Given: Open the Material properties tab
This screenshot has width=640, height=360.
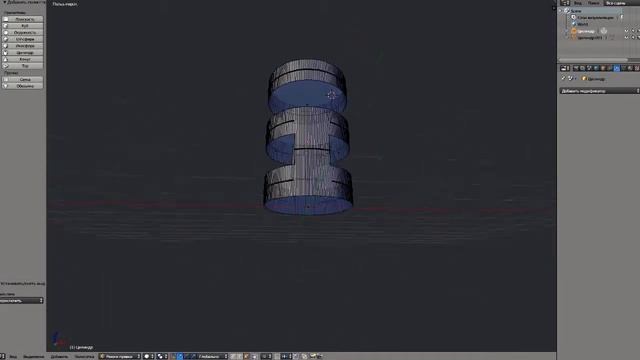Looking at the screenshot, I should coord(630,68).
